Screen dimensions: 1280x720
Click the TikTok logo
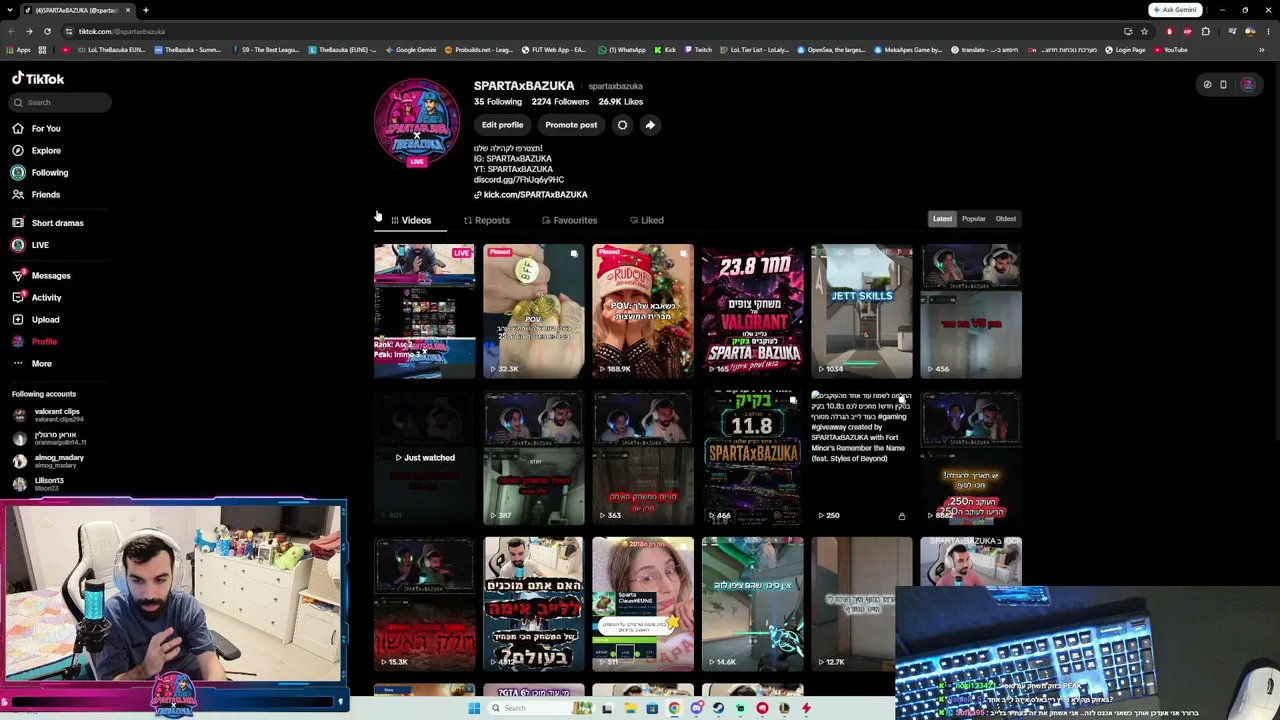[38, 78]
